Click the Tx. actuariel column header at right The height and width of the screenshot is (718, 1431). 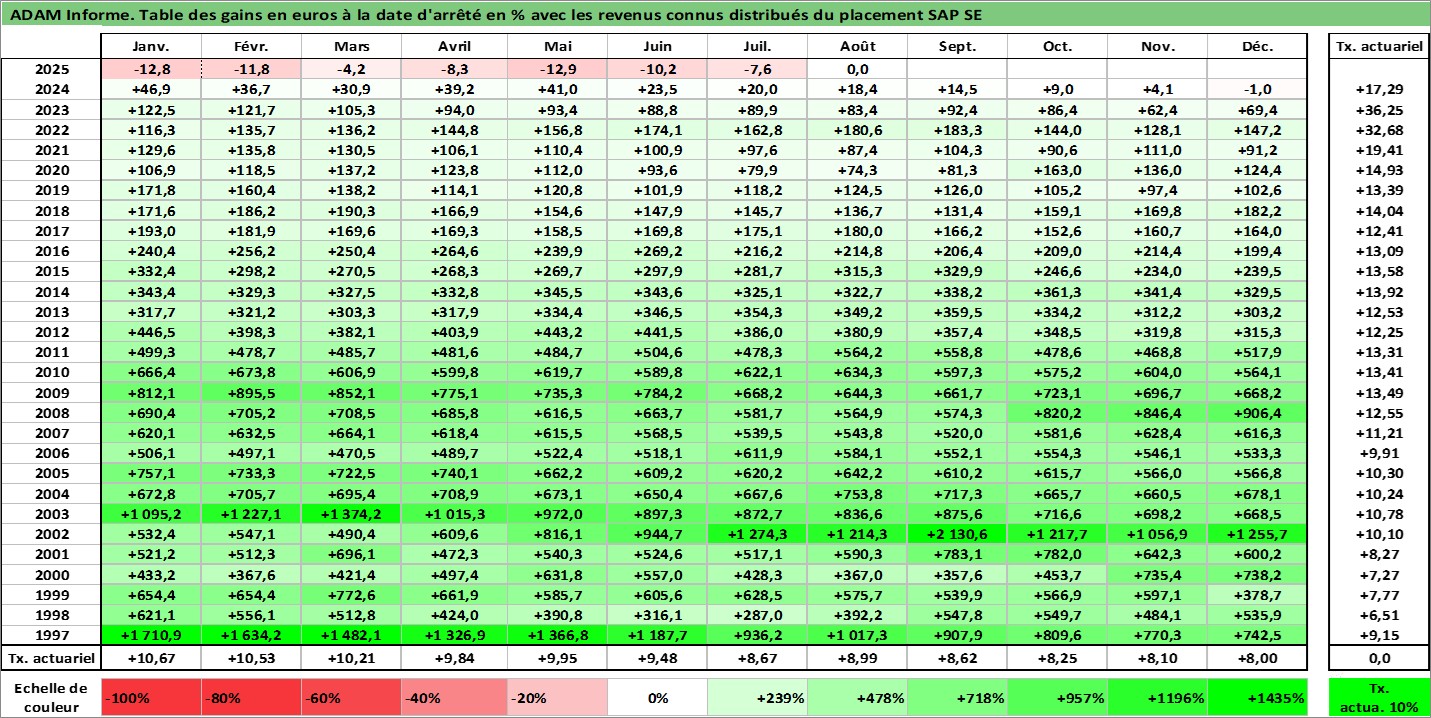pos(1378,47)
